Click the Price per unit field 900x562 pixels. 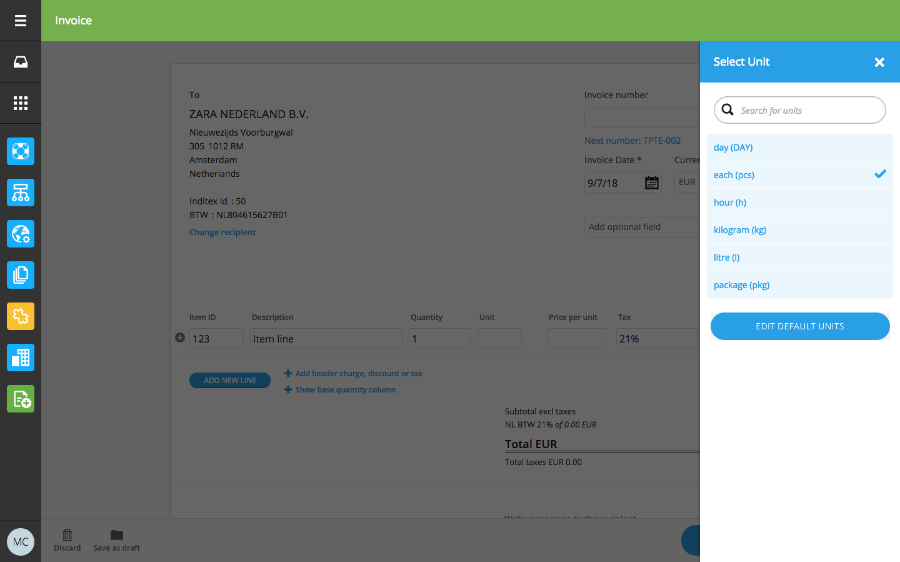click(x=576, y=338)
